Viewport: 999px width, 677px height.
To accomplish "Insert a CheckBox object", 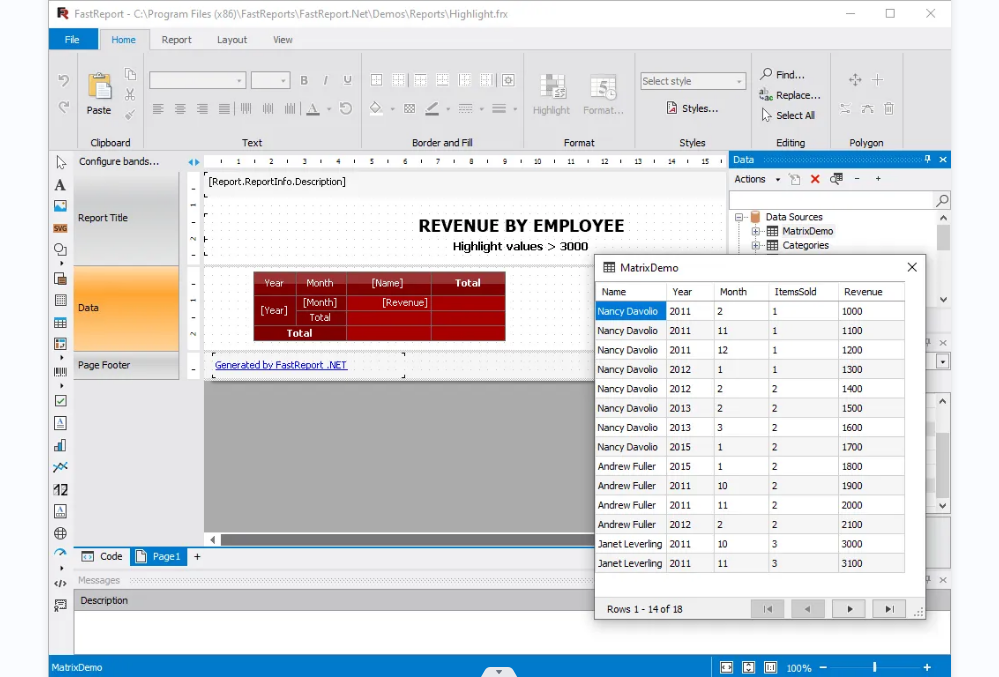I will (x=60, y=401).
